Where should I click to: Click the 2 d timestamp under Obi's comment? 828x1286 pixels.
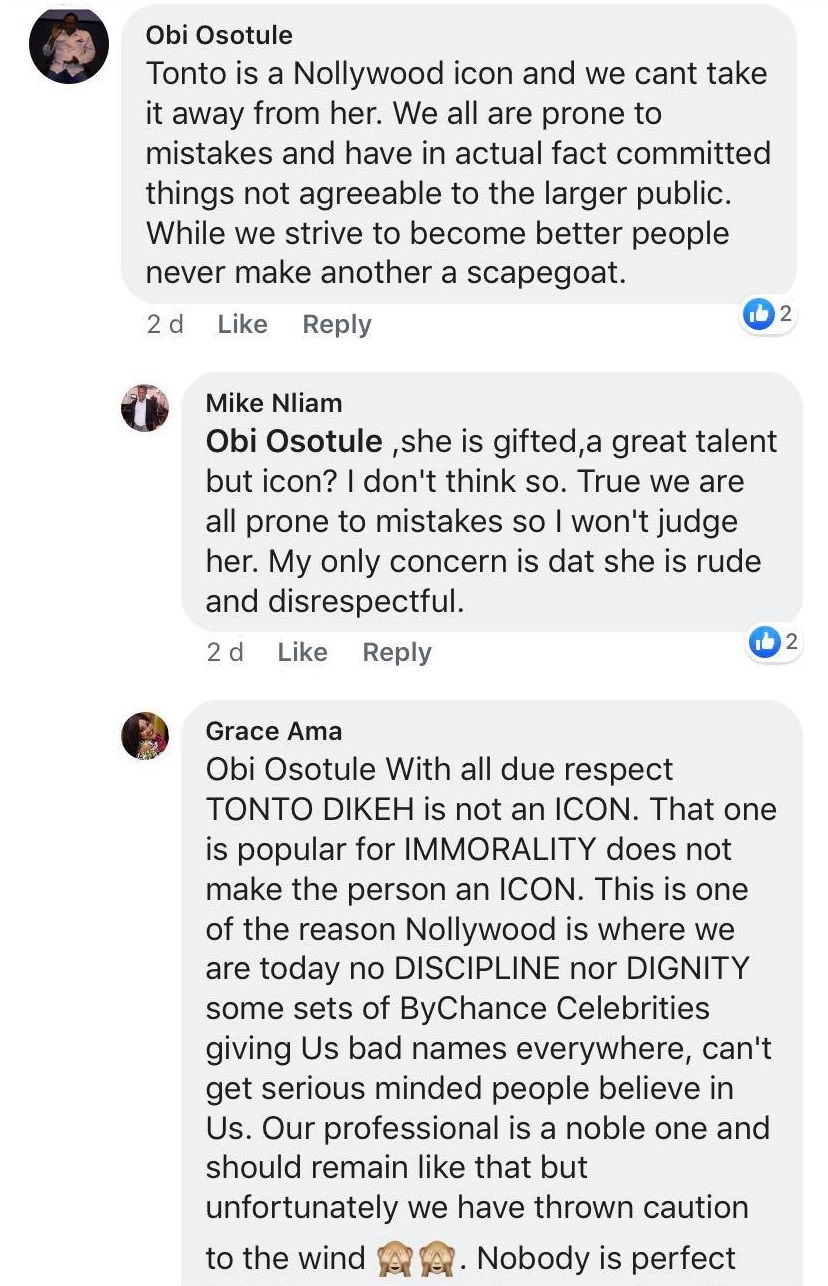(x=165, y=324)
